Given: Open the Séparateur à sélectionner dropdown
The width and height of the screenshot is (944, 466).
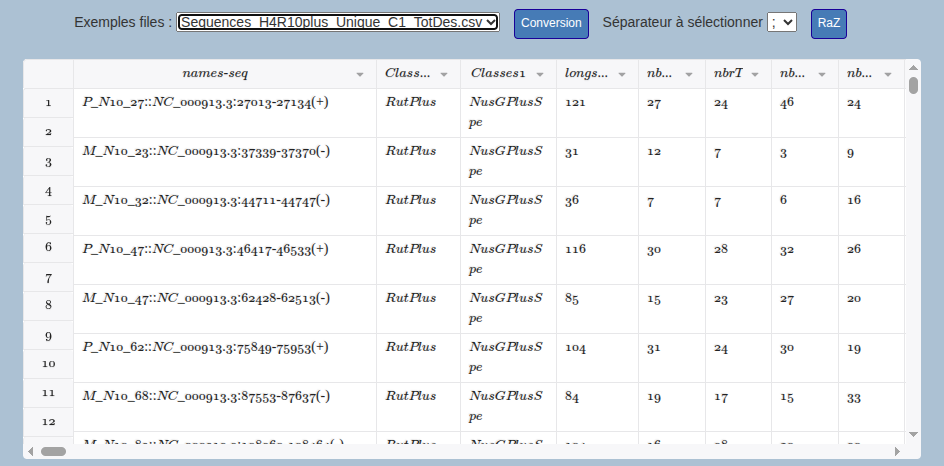Looking at the screenshot, I should point(781,23).
